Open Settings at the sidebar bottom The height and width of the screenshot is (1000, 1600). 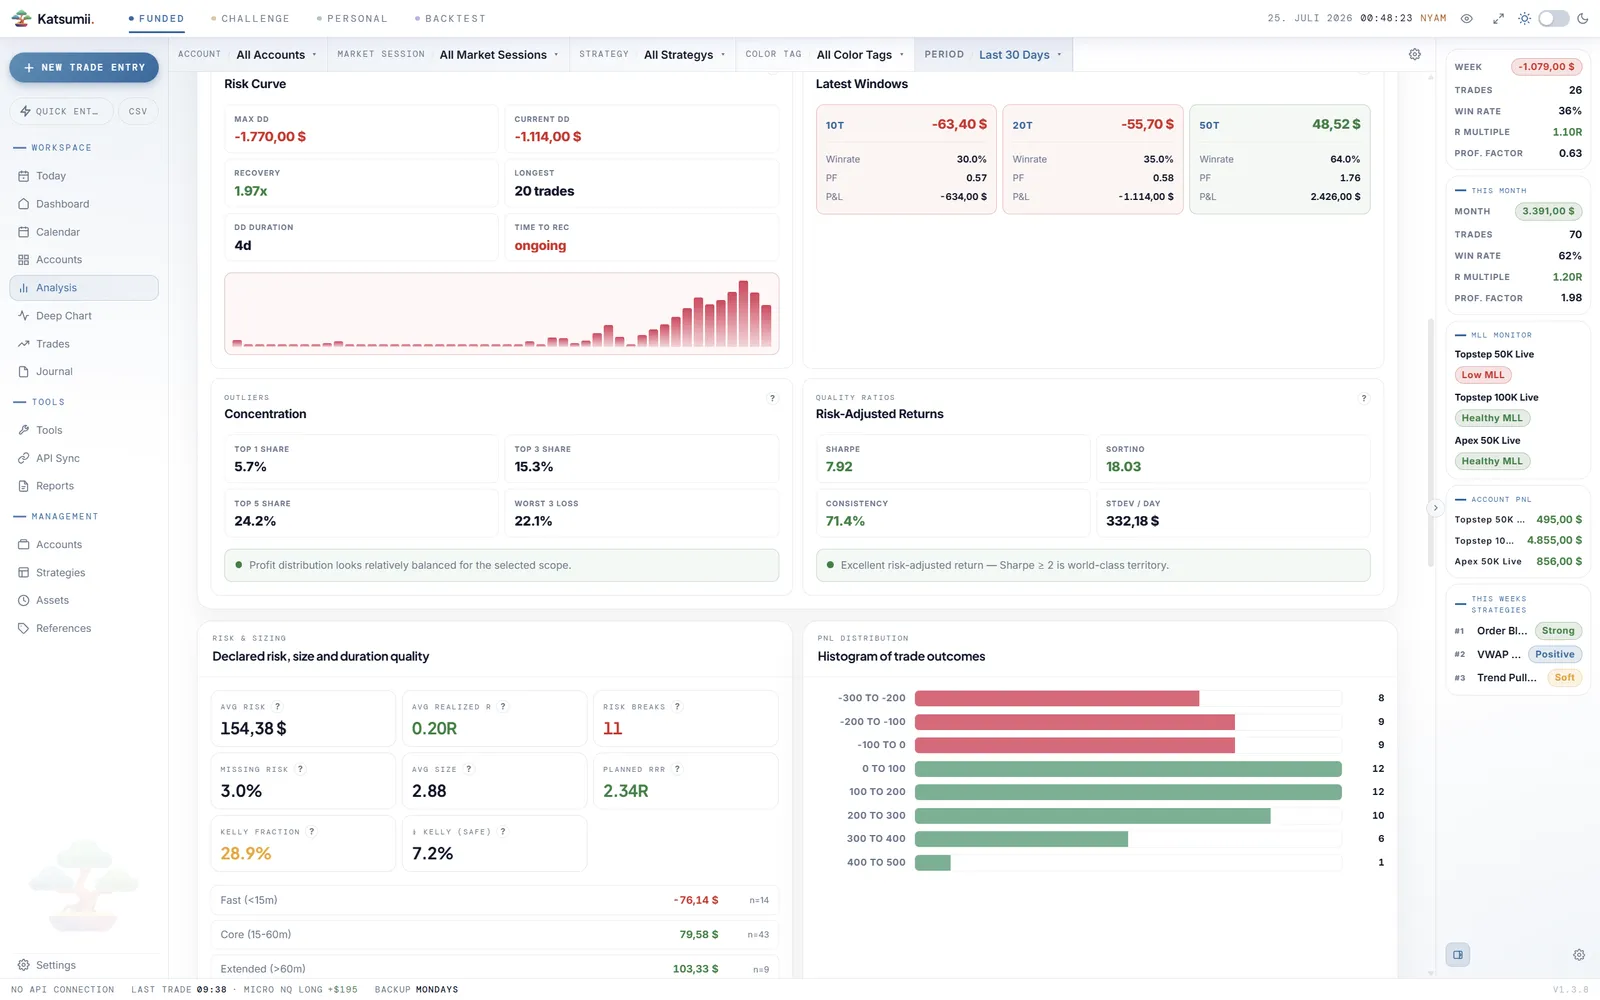[84, 965]
